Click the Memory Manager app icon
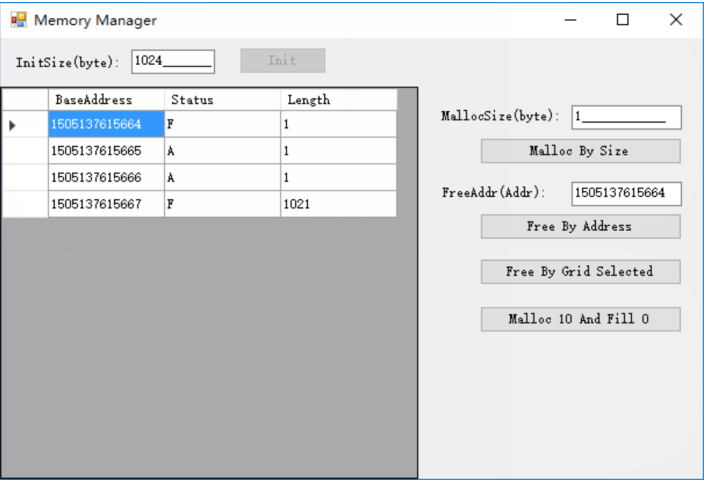This screenshot has width=706, height=482. coord(17,19)
